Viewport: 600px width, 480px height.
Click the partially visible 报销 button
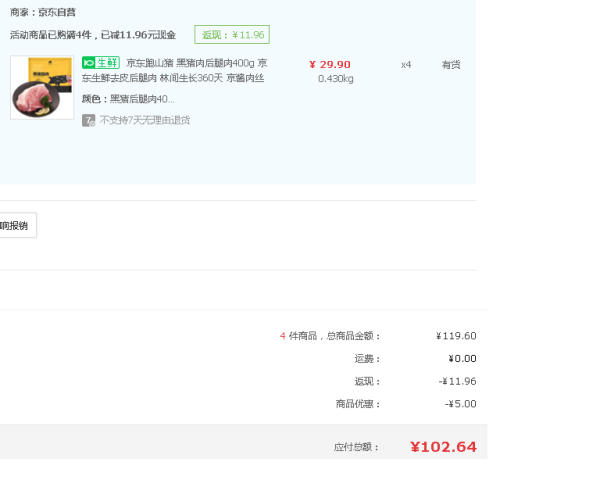coord(18,225)
